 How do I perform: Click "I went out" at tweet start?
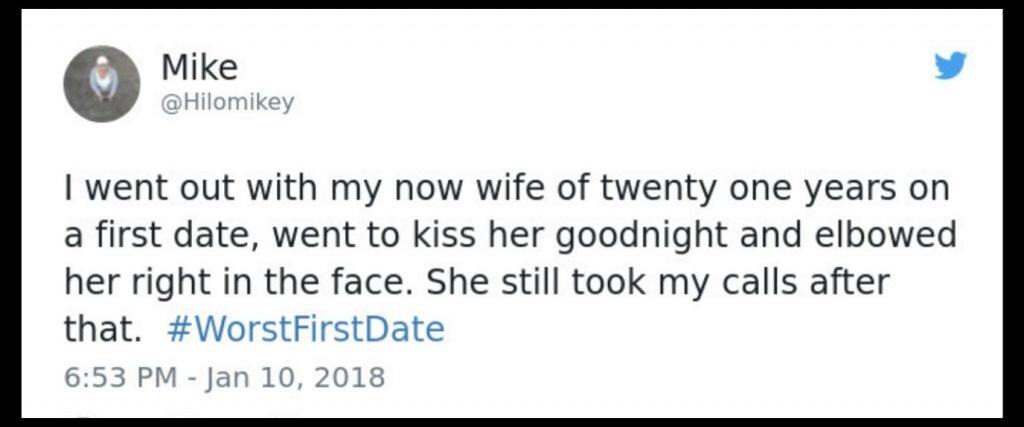click(x=128, y=190)
